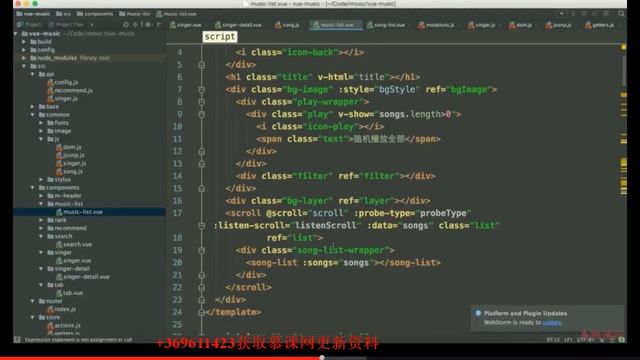Viewport: 640px width, 360px height.
Task: Switch to the song-list.vue tab
Action: 387,25
